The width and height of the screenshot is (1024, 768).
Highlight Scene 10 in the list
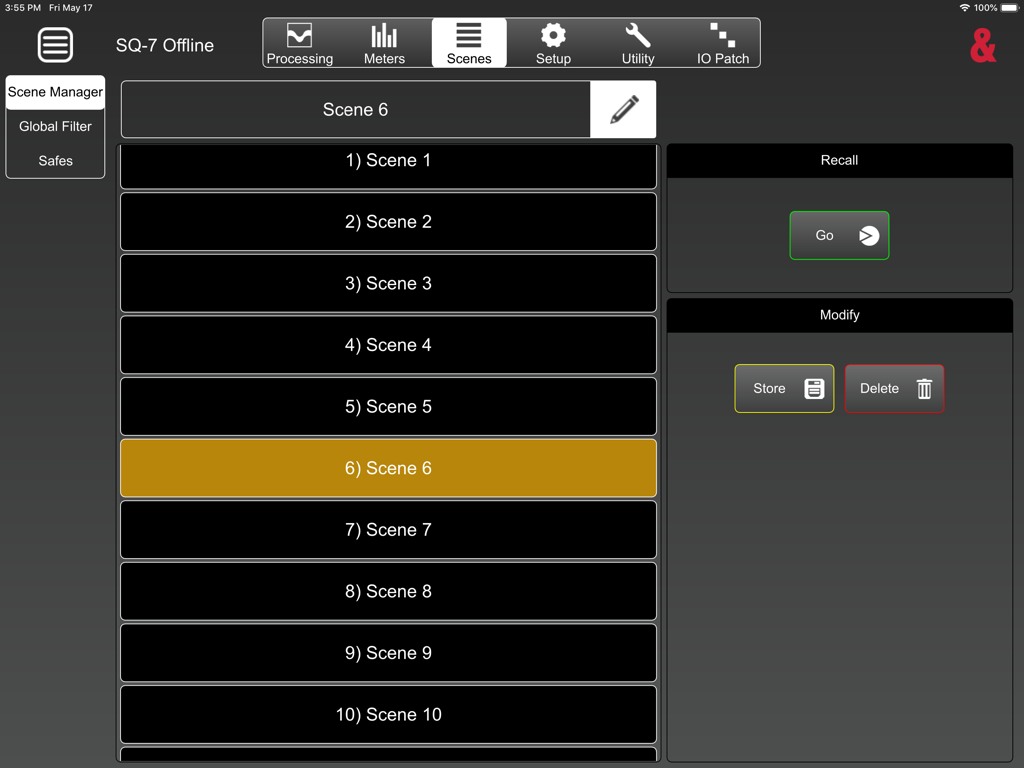(x=388, y=714)
